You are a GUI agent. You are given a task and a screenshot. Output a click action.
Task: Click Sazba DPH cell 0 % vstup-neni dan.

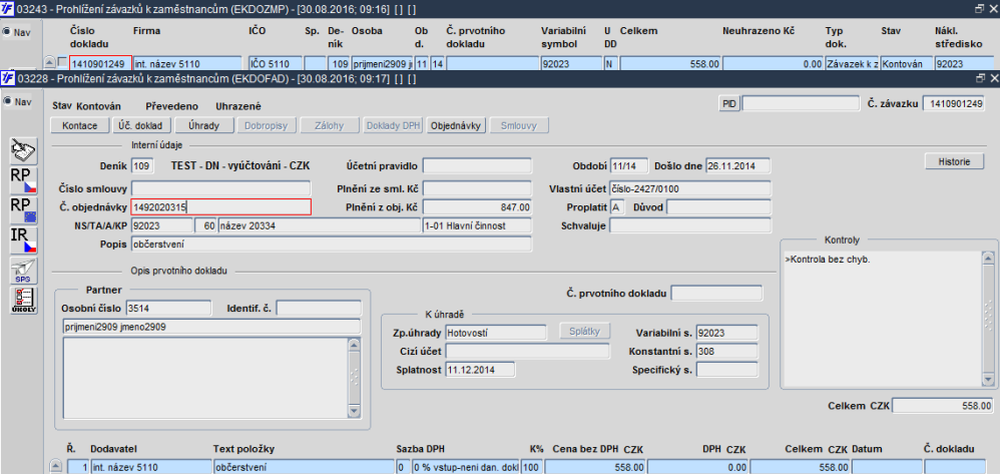click(x=465, y=467)
